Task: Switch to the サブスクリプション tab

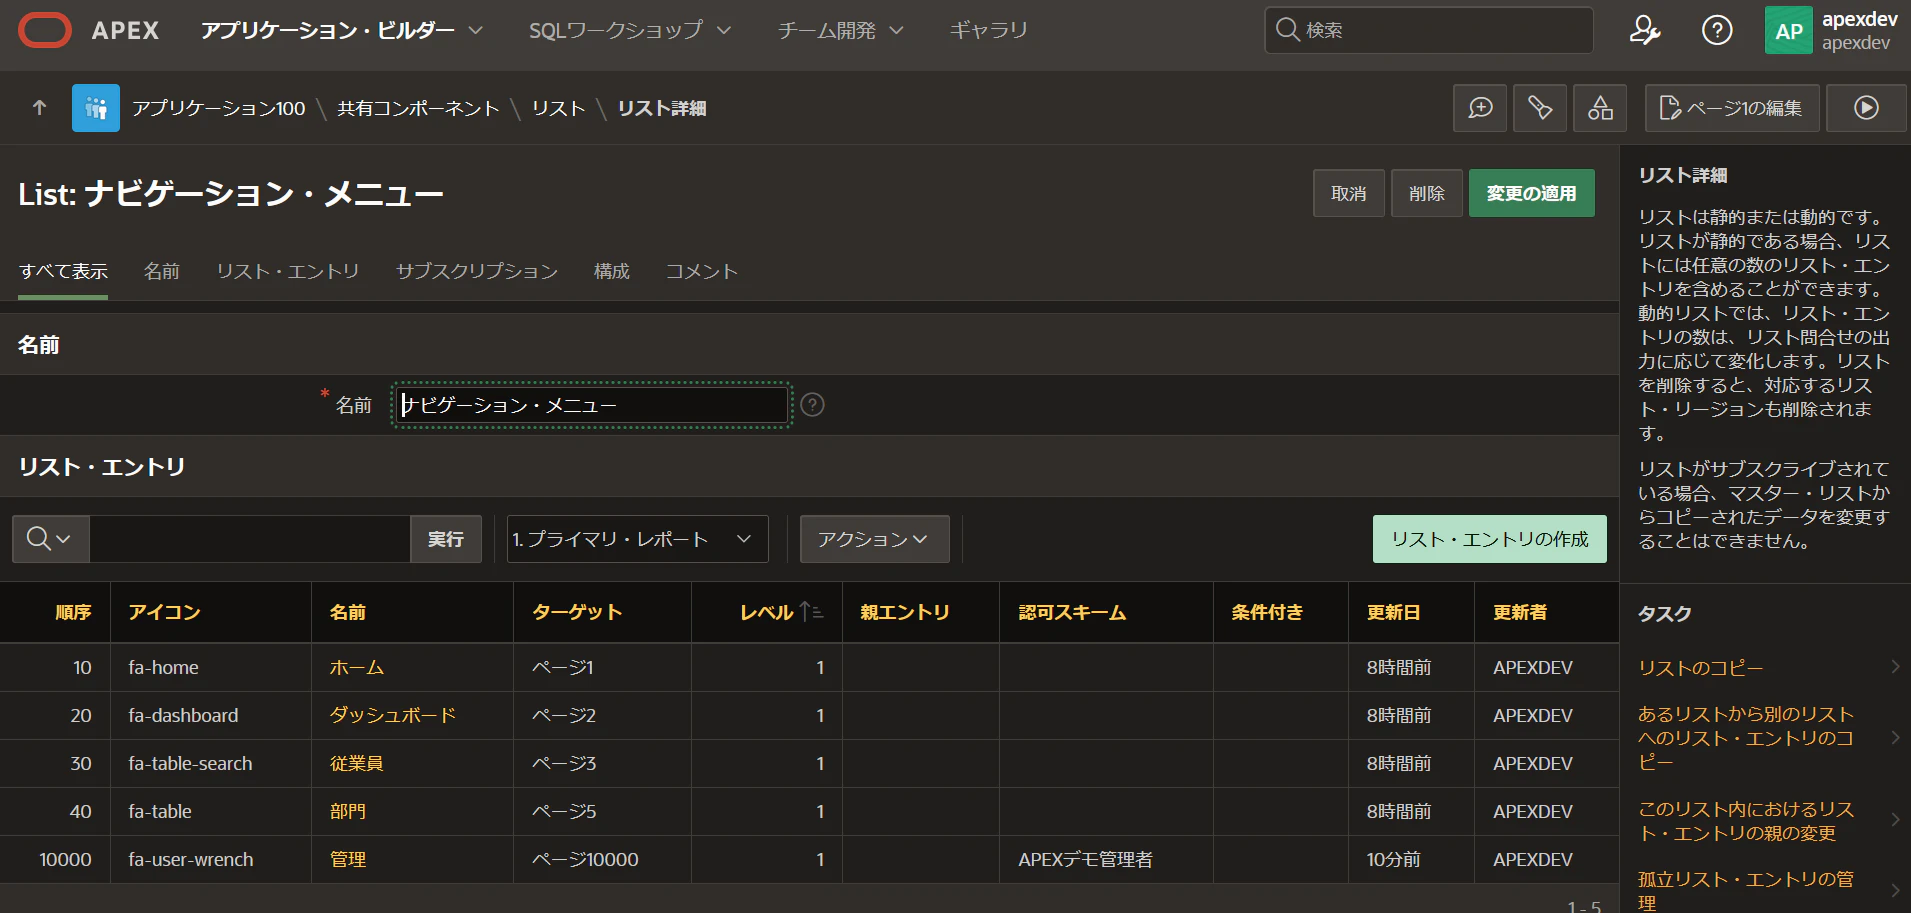Action: [x=476, y=271]
